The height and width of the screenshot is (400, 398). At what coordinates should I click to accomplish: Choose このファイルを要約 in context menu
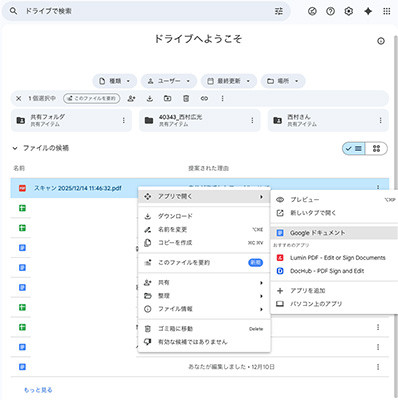(x=204, y=263)
